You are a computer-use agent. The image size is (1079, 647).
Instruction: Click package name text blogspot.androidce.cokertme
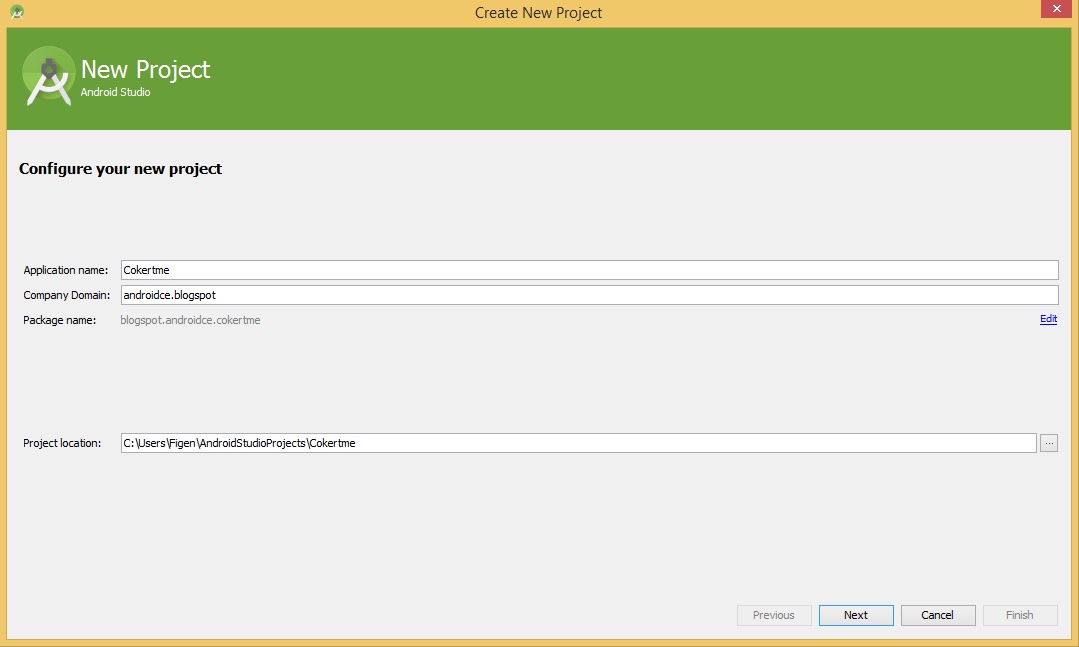point(190,320)
